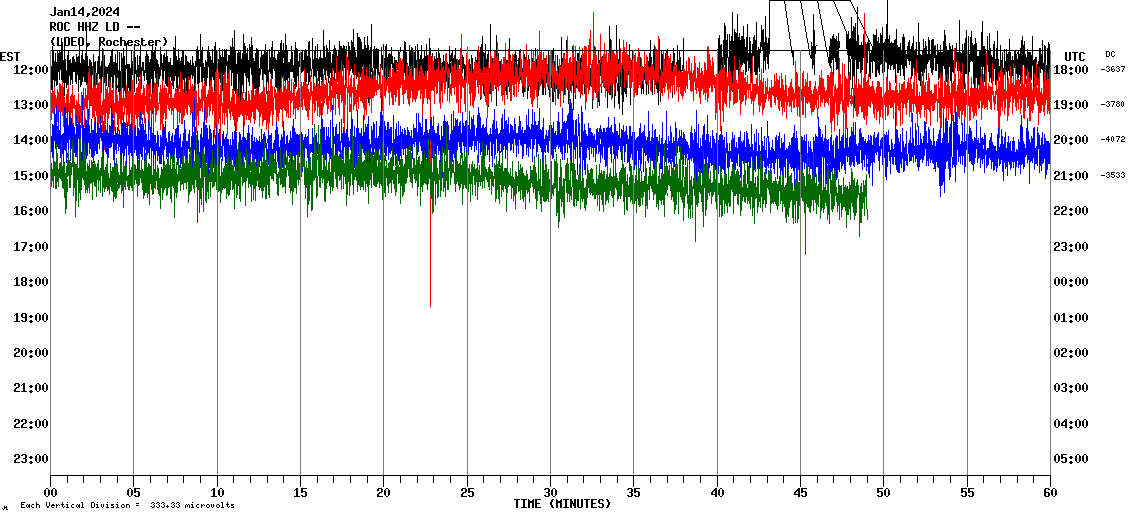1130x519 pixels.
Task: Click the EST time zone label
Action: (10, 56)
